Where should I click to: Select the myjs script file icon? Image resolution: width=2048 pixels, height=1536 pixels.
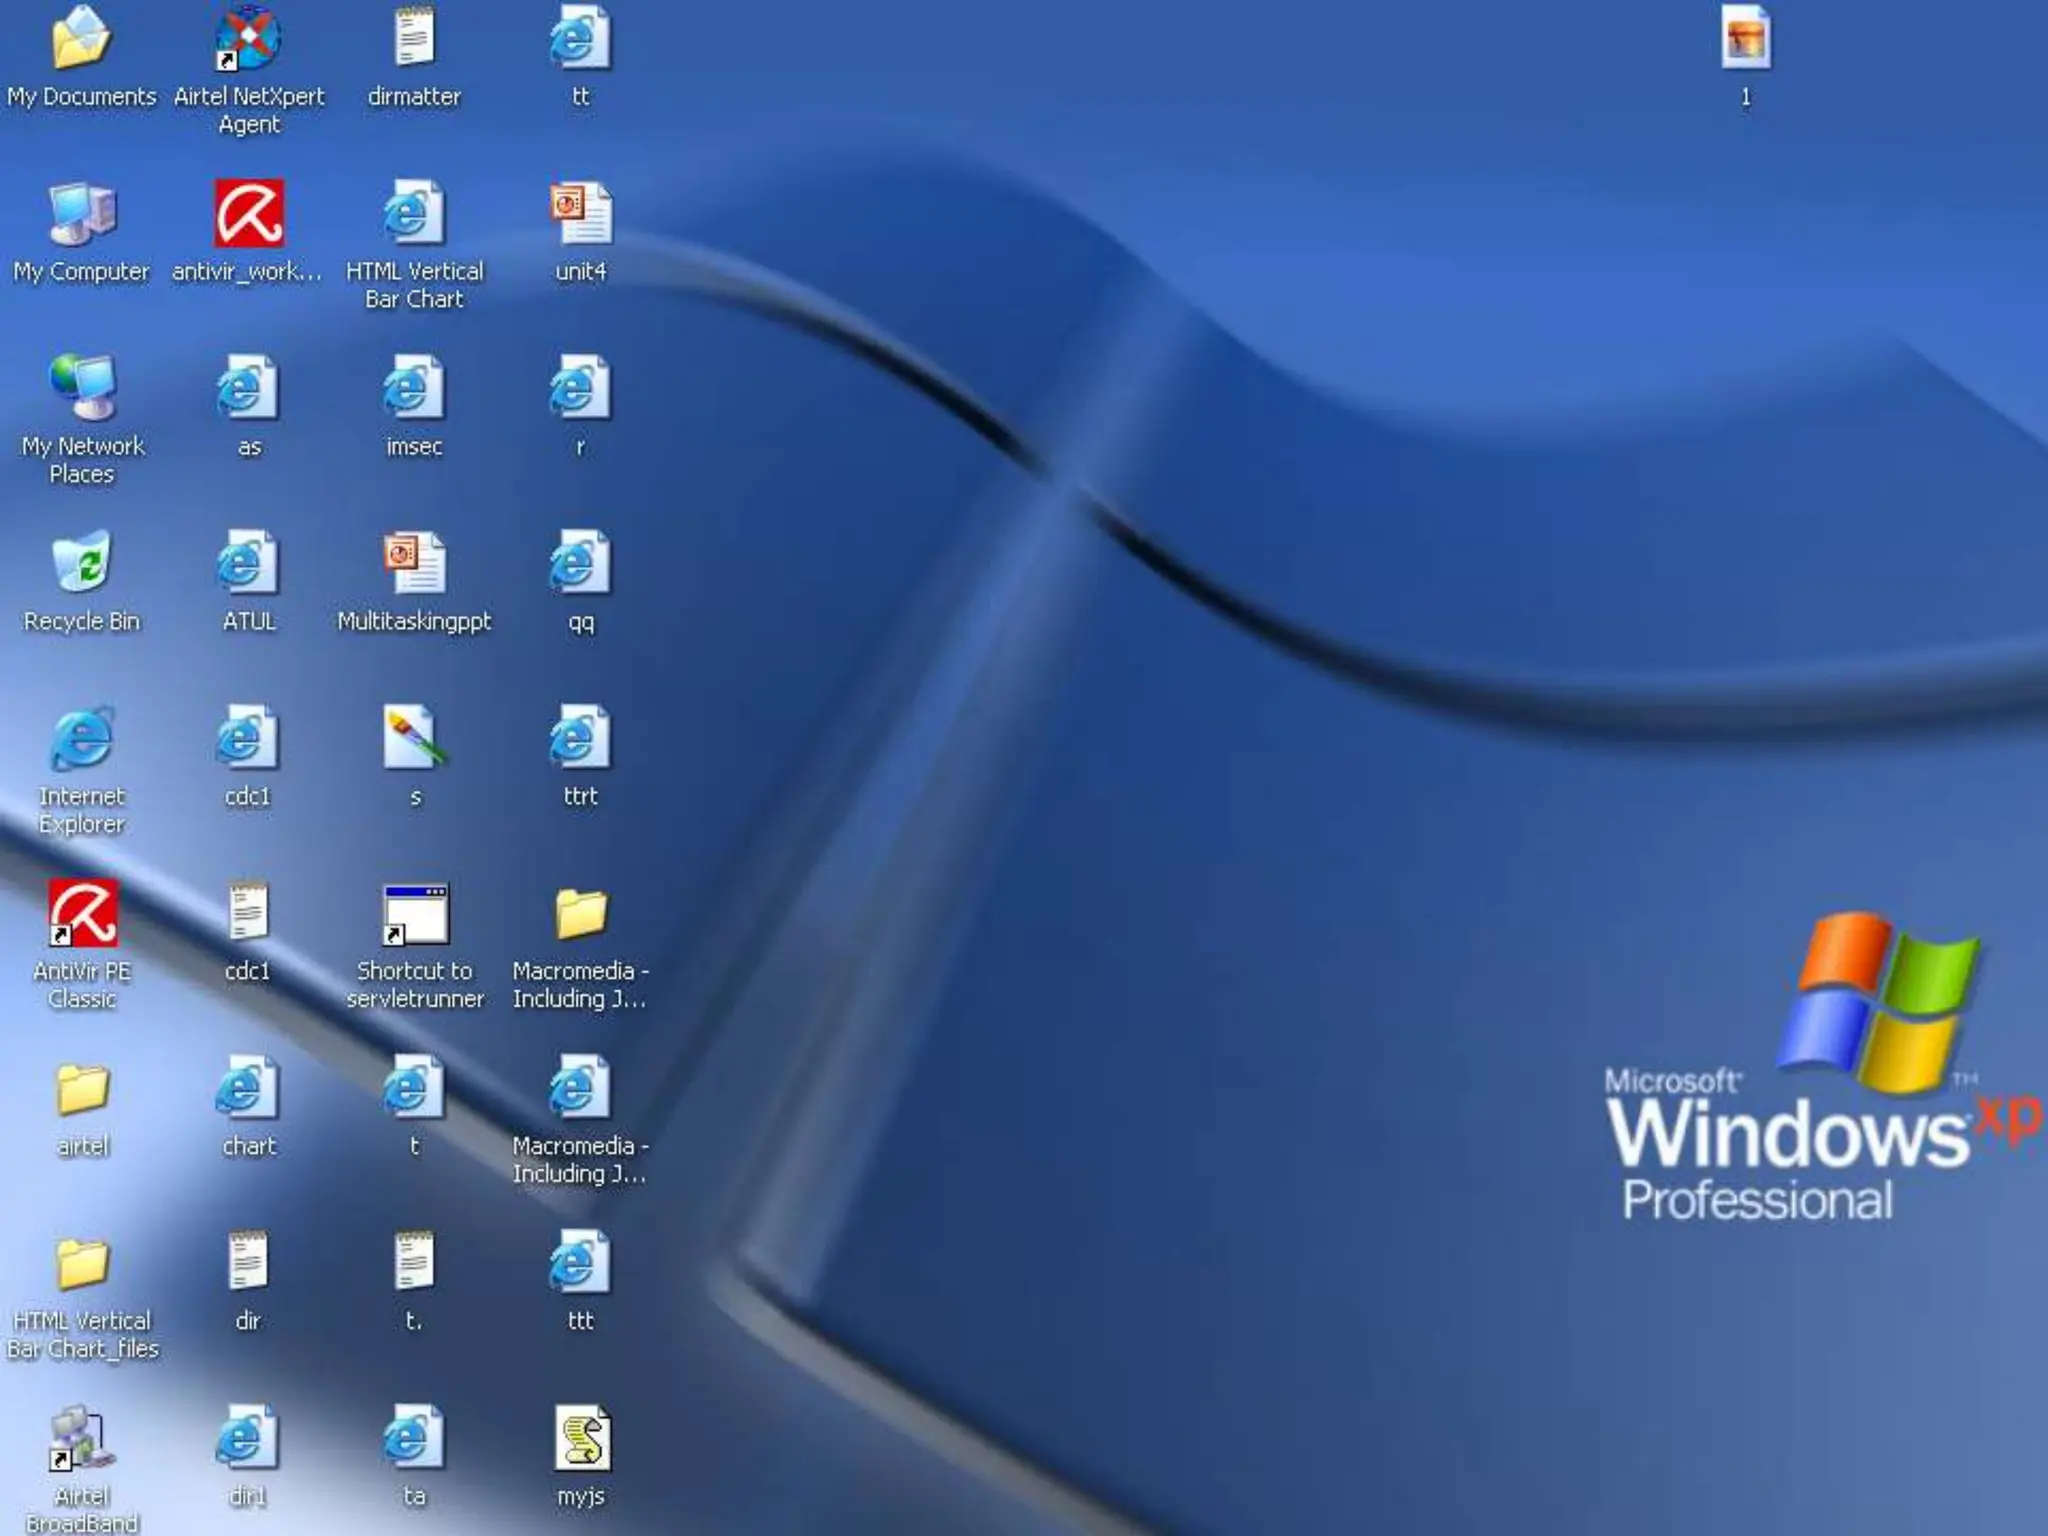(580, 1440)
